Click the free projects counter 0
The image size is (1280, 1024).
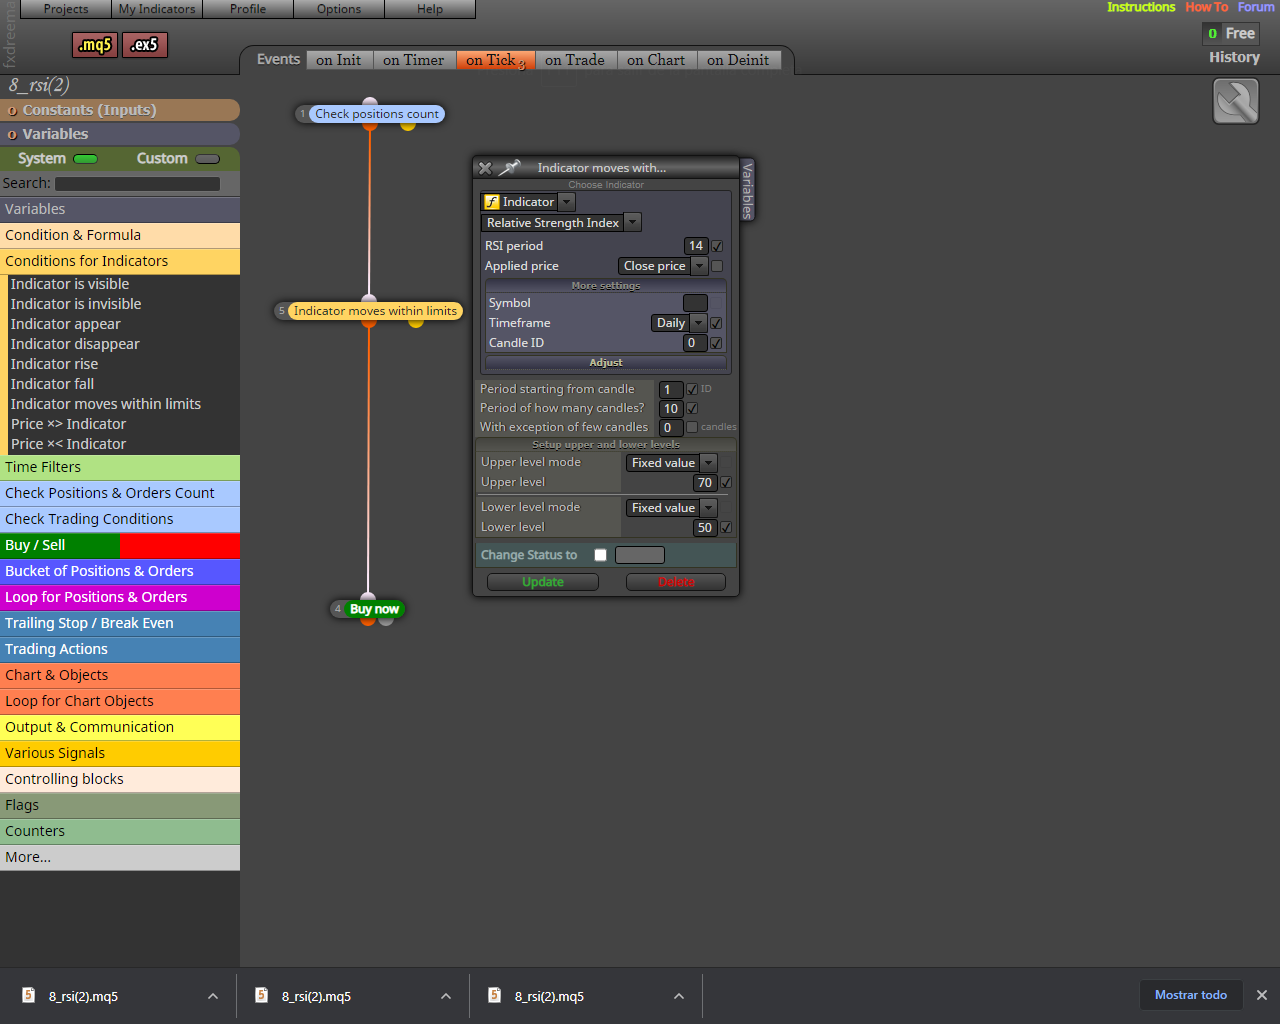click(x=1212, y=33)
